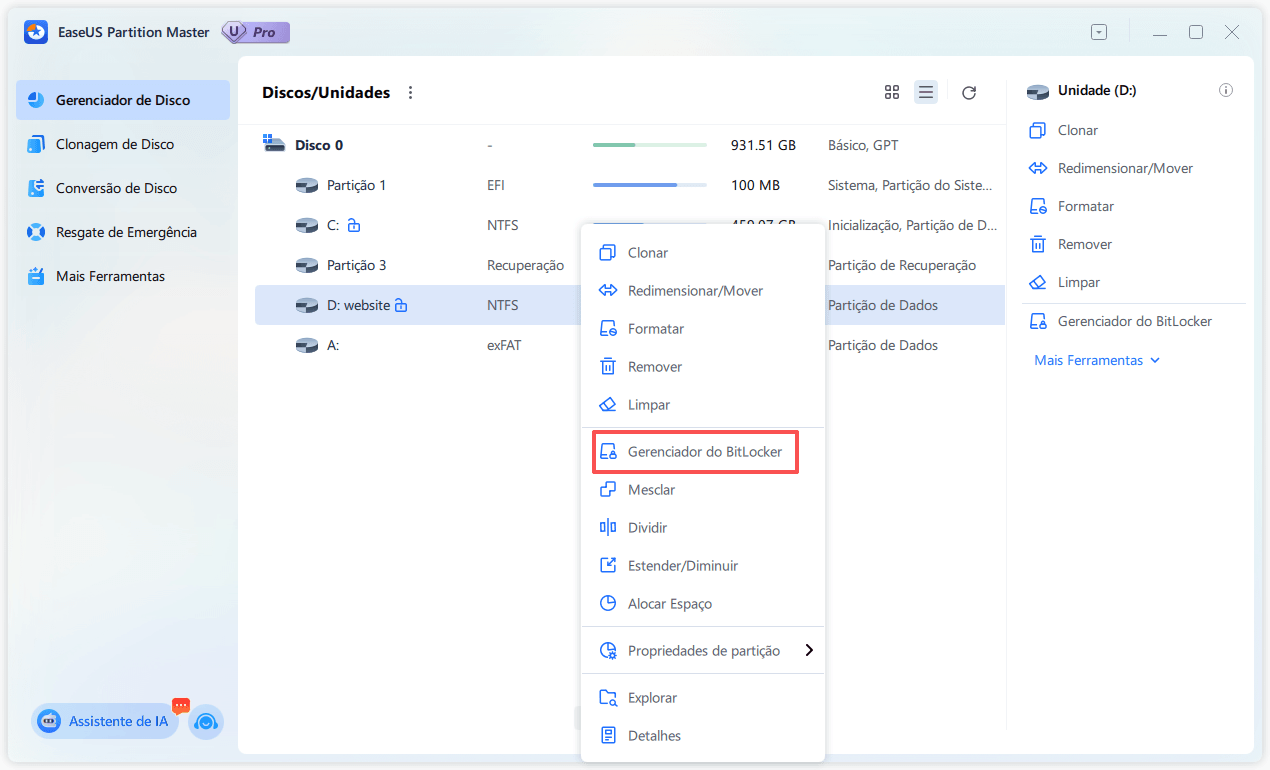Open the Assistente de IA button
The width and height of the screenshot is (1270, 770).
click(x=105, y=721)
